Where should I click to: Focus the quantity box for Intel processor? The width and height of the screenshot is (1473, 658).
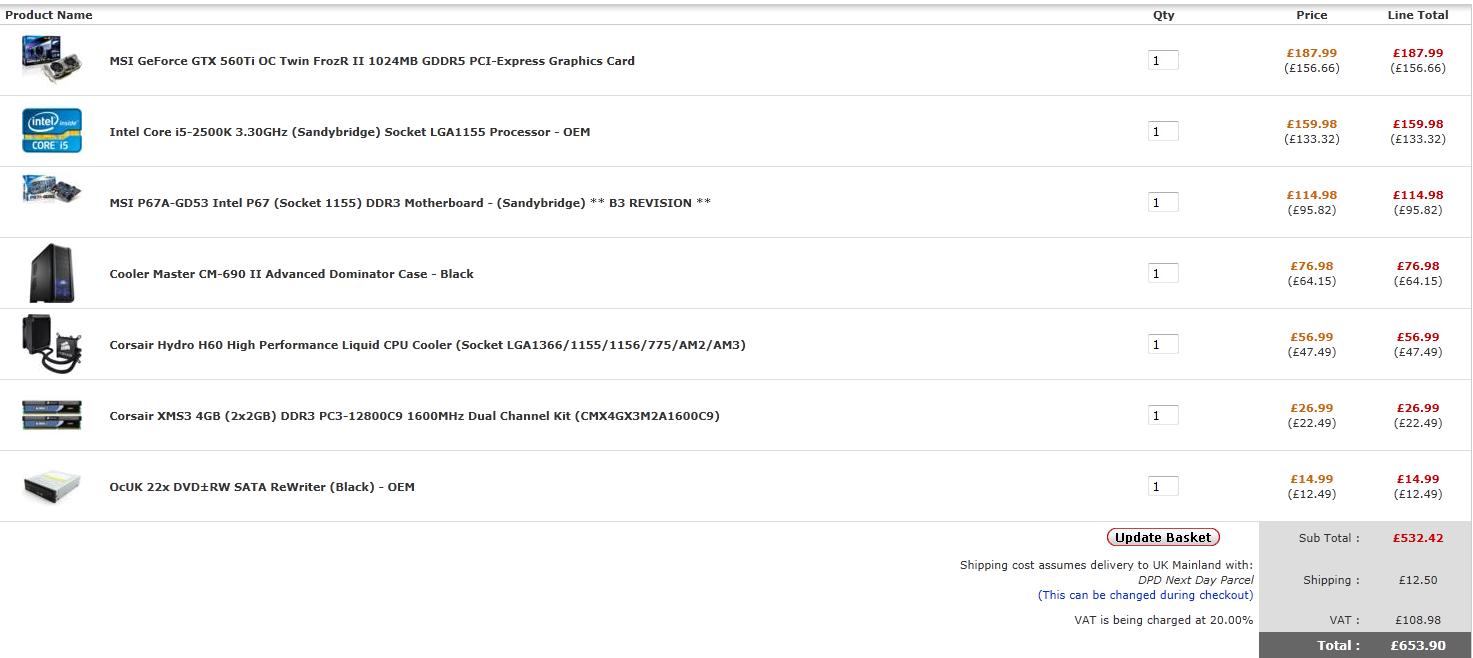pos(1162,131)
